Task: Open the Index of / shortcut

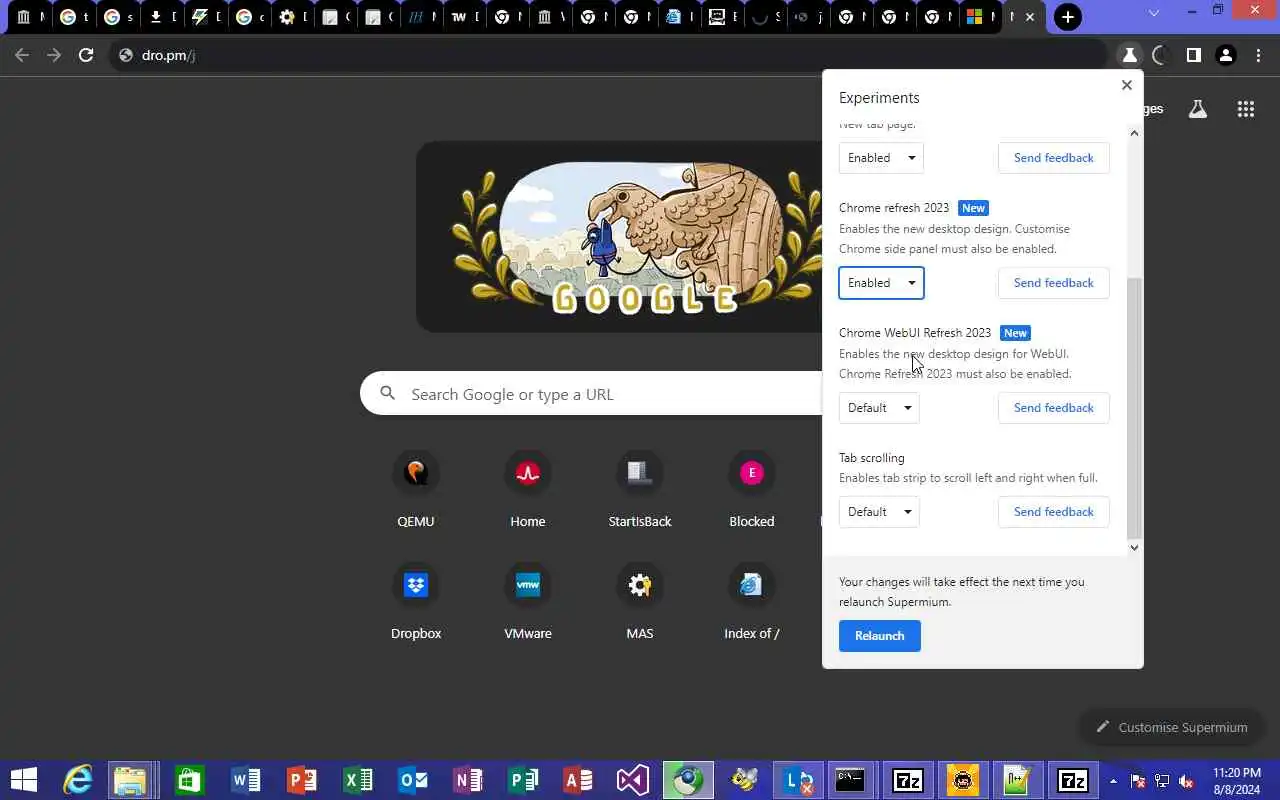Action: [752, 602]
